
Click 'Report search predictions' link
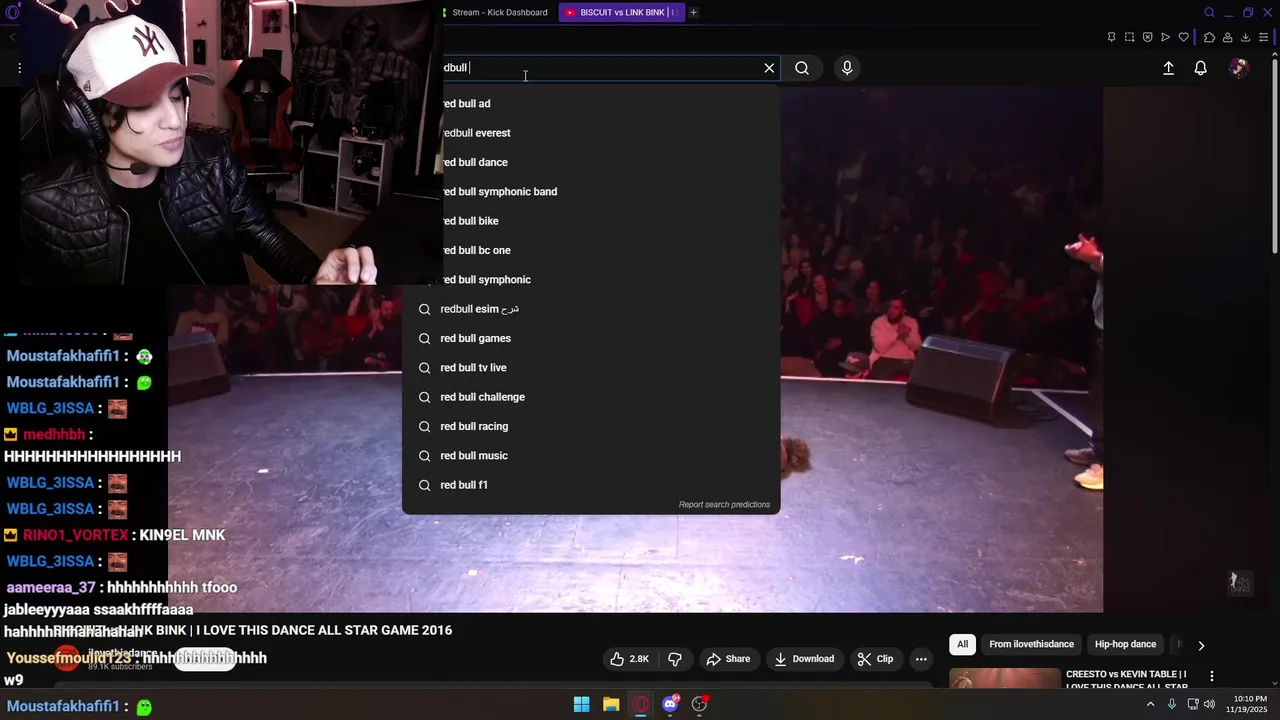pyautogui.click(x=724, y=504)
